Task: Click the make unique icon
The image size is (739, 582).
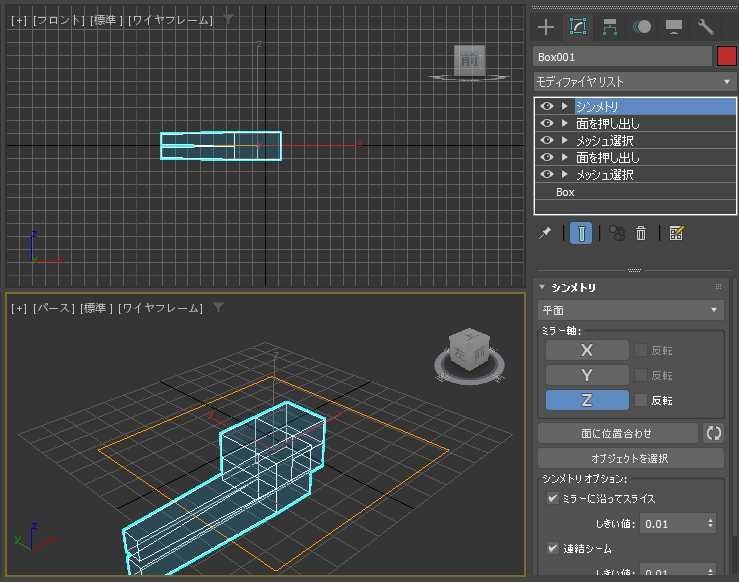Action: 617,233
